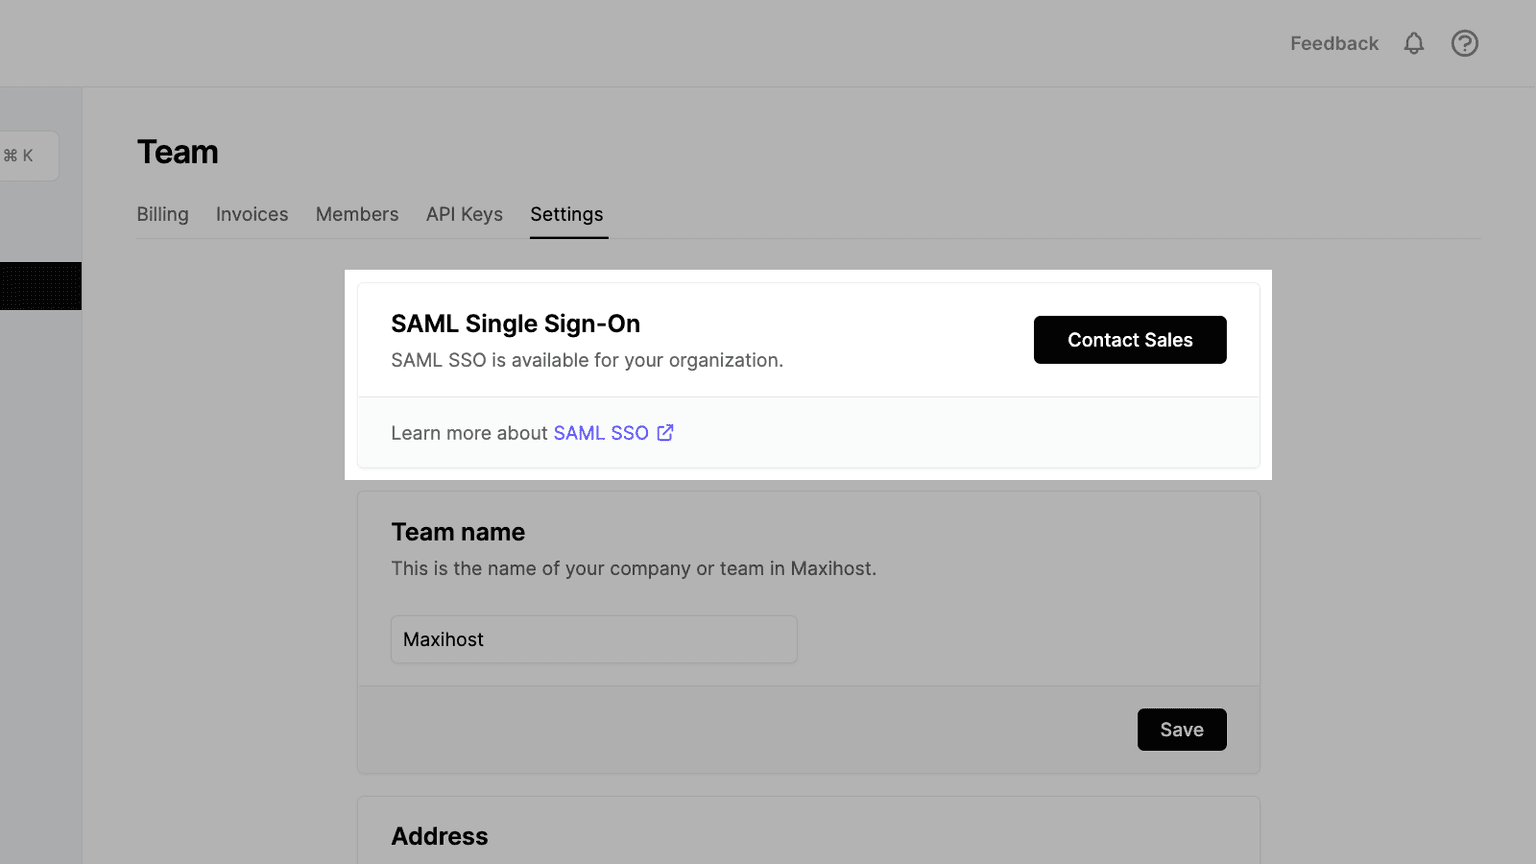Focus the Team name input containing Maxihost
The image size is (1536, 864).
[x=593, y=640]
